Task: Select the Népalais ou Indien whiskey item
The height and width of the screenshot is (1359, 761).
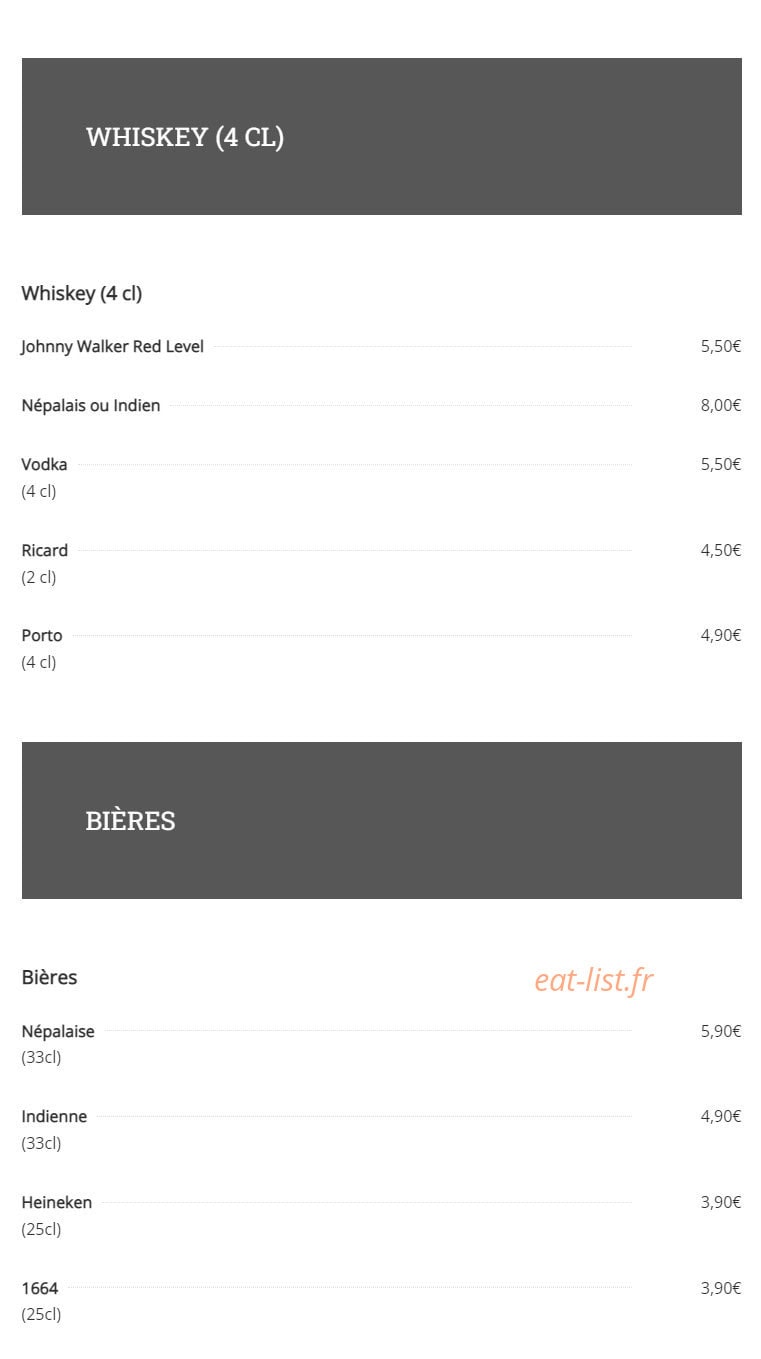Action: click(x=91, y=405)
